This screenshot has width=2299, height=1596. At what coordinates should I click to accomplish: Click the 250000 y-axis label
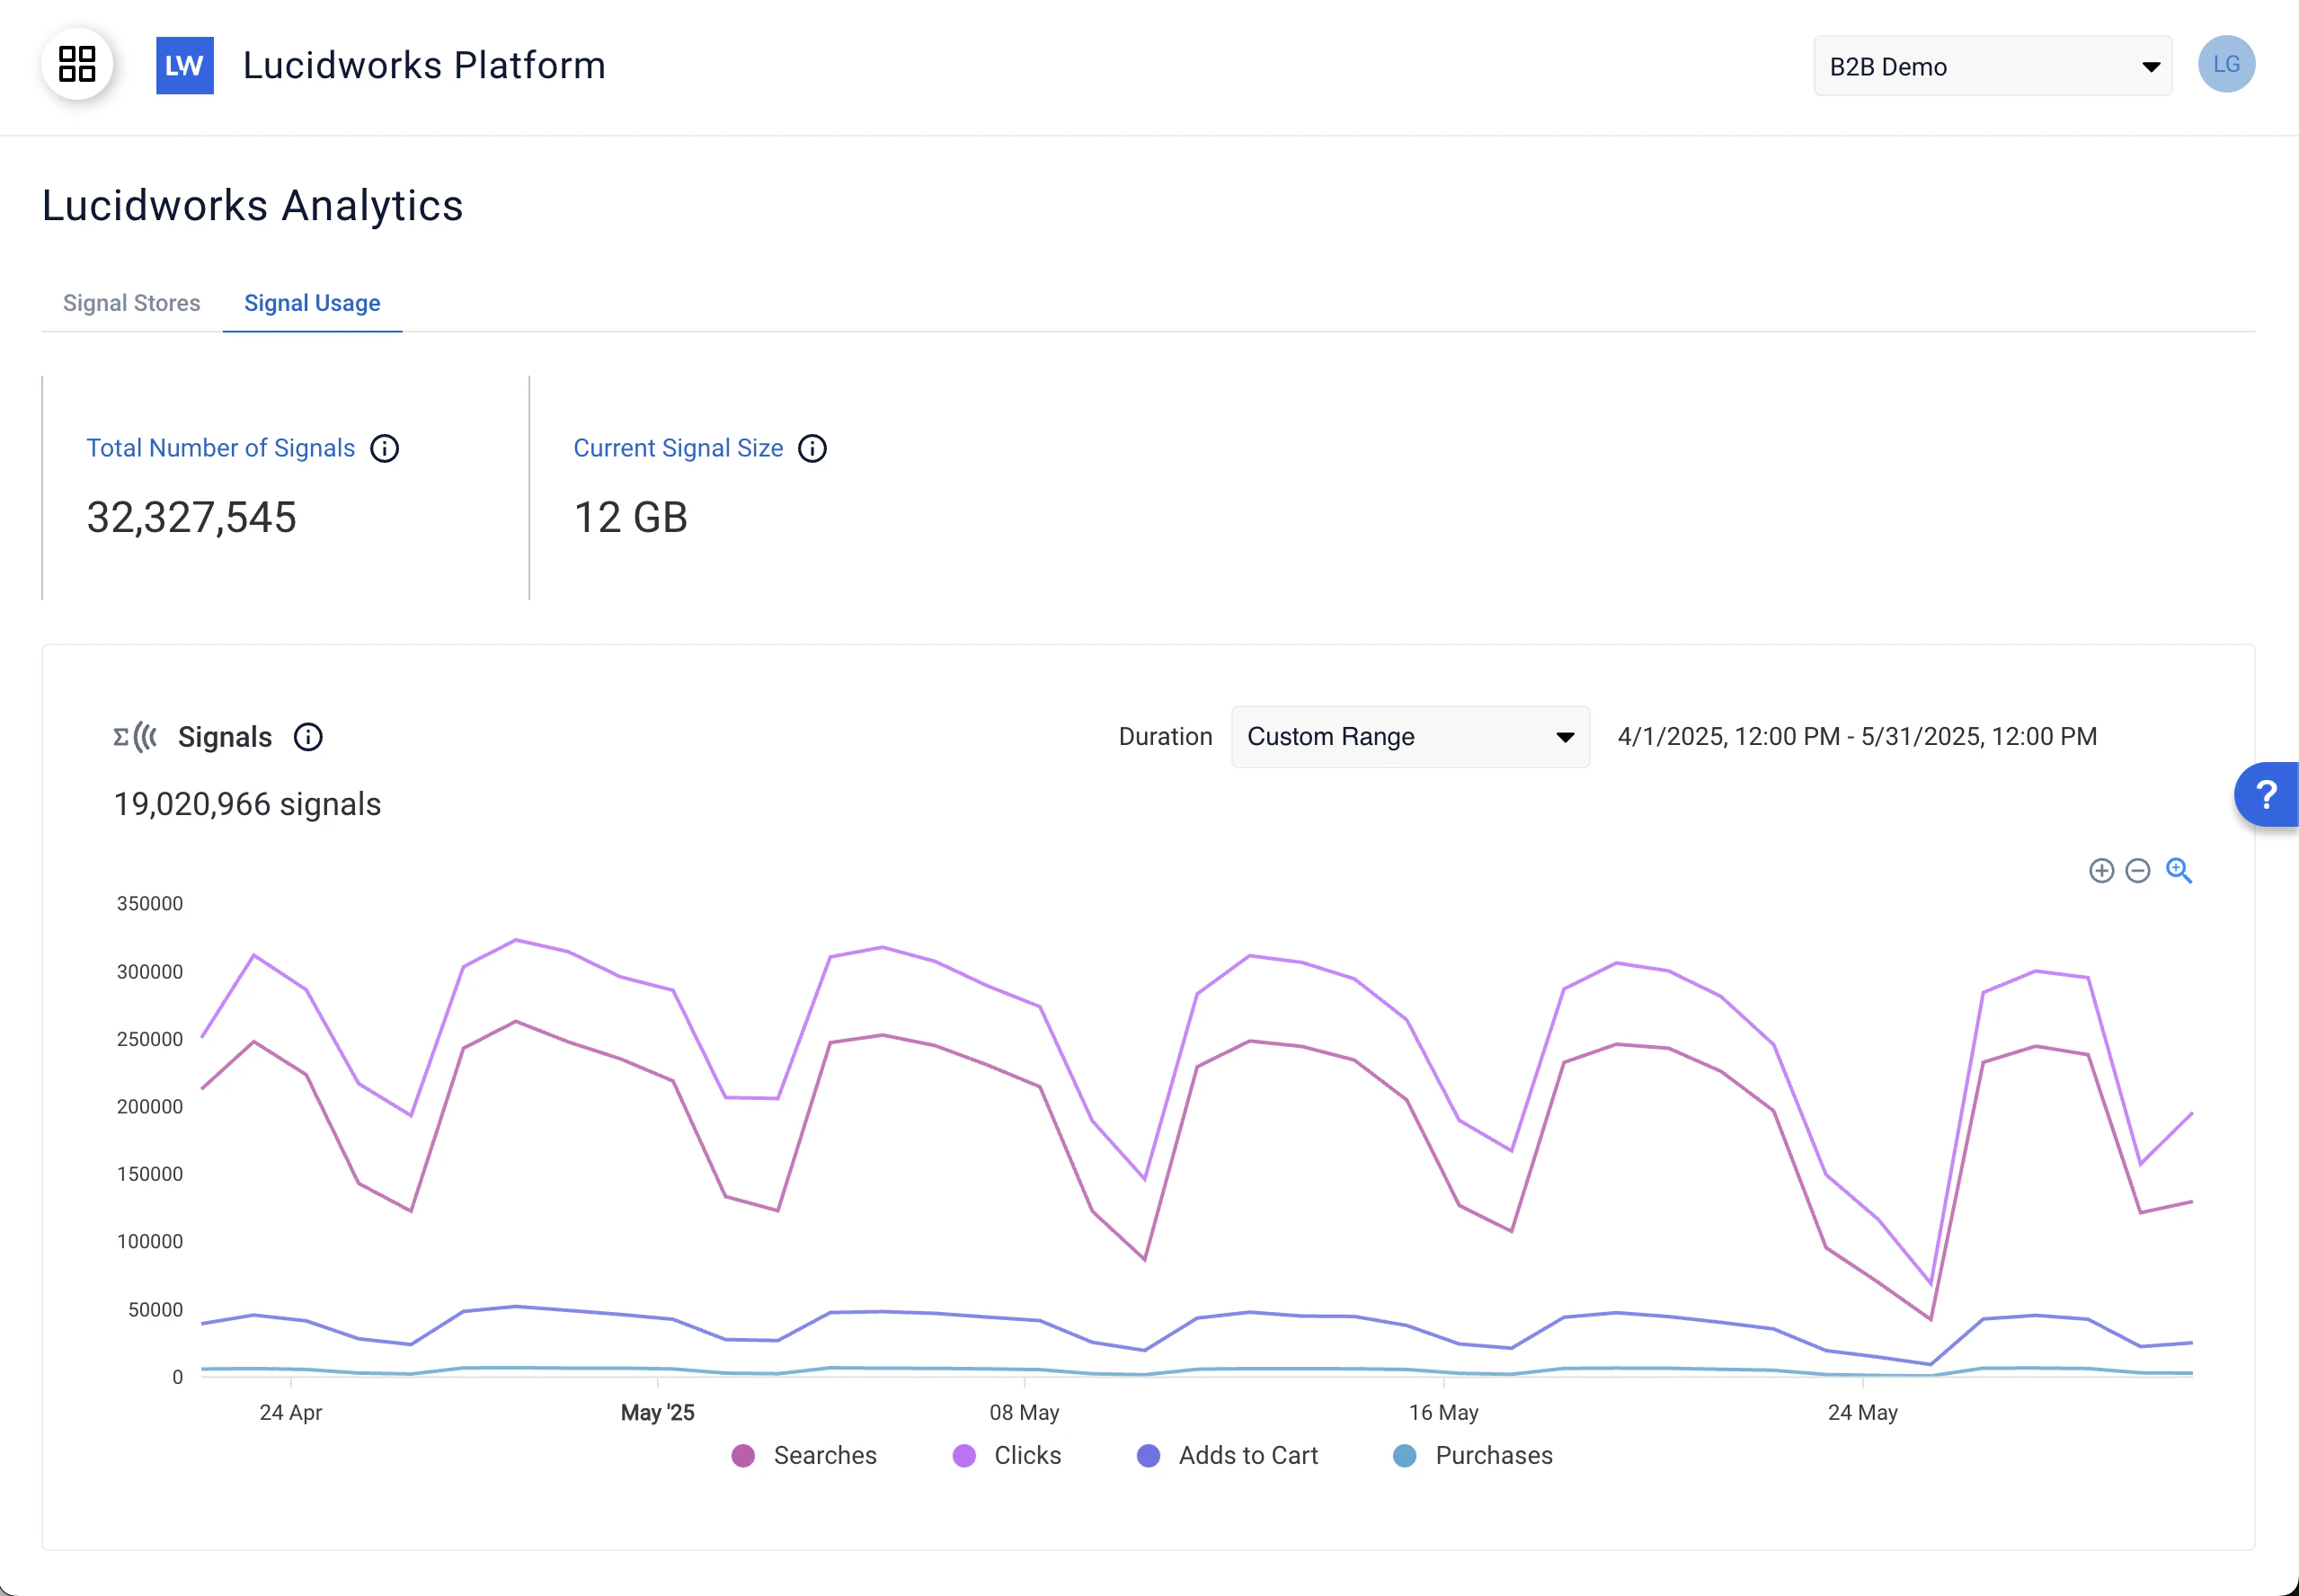click(x=150, y=1039)
